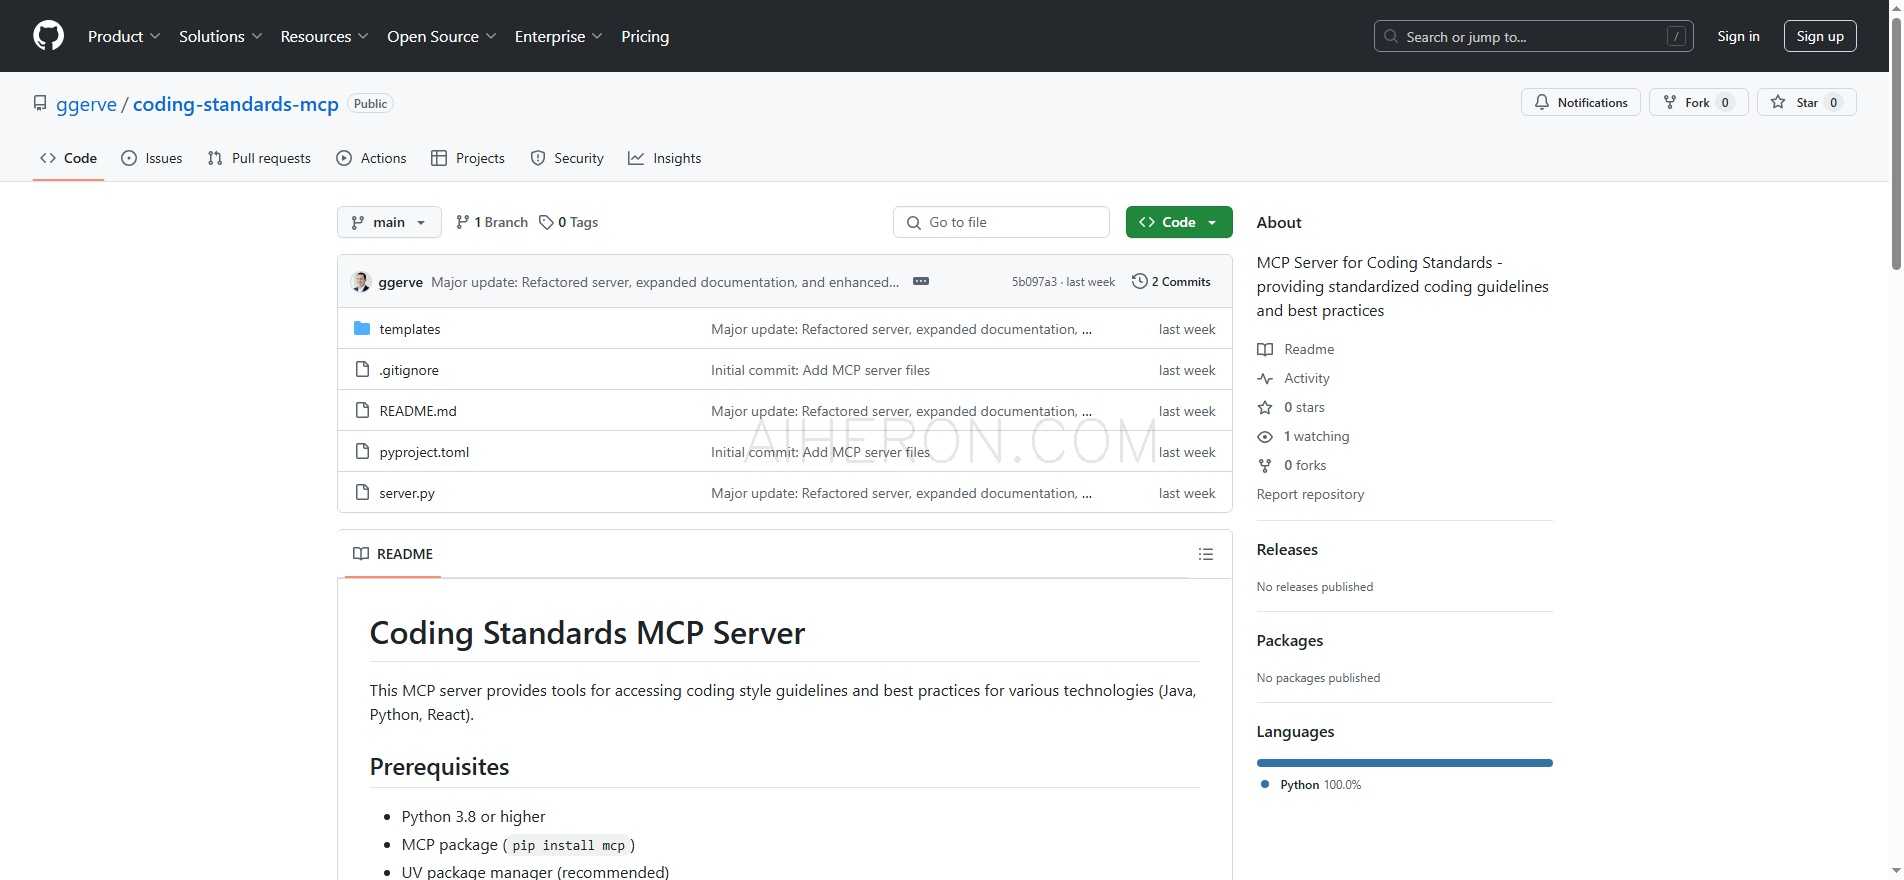Image resolution: width=1904 pixels, height=880 pixels.
Task: Click the commits history clock icon
Action: pyautogui.click(x=1139, y=282)
